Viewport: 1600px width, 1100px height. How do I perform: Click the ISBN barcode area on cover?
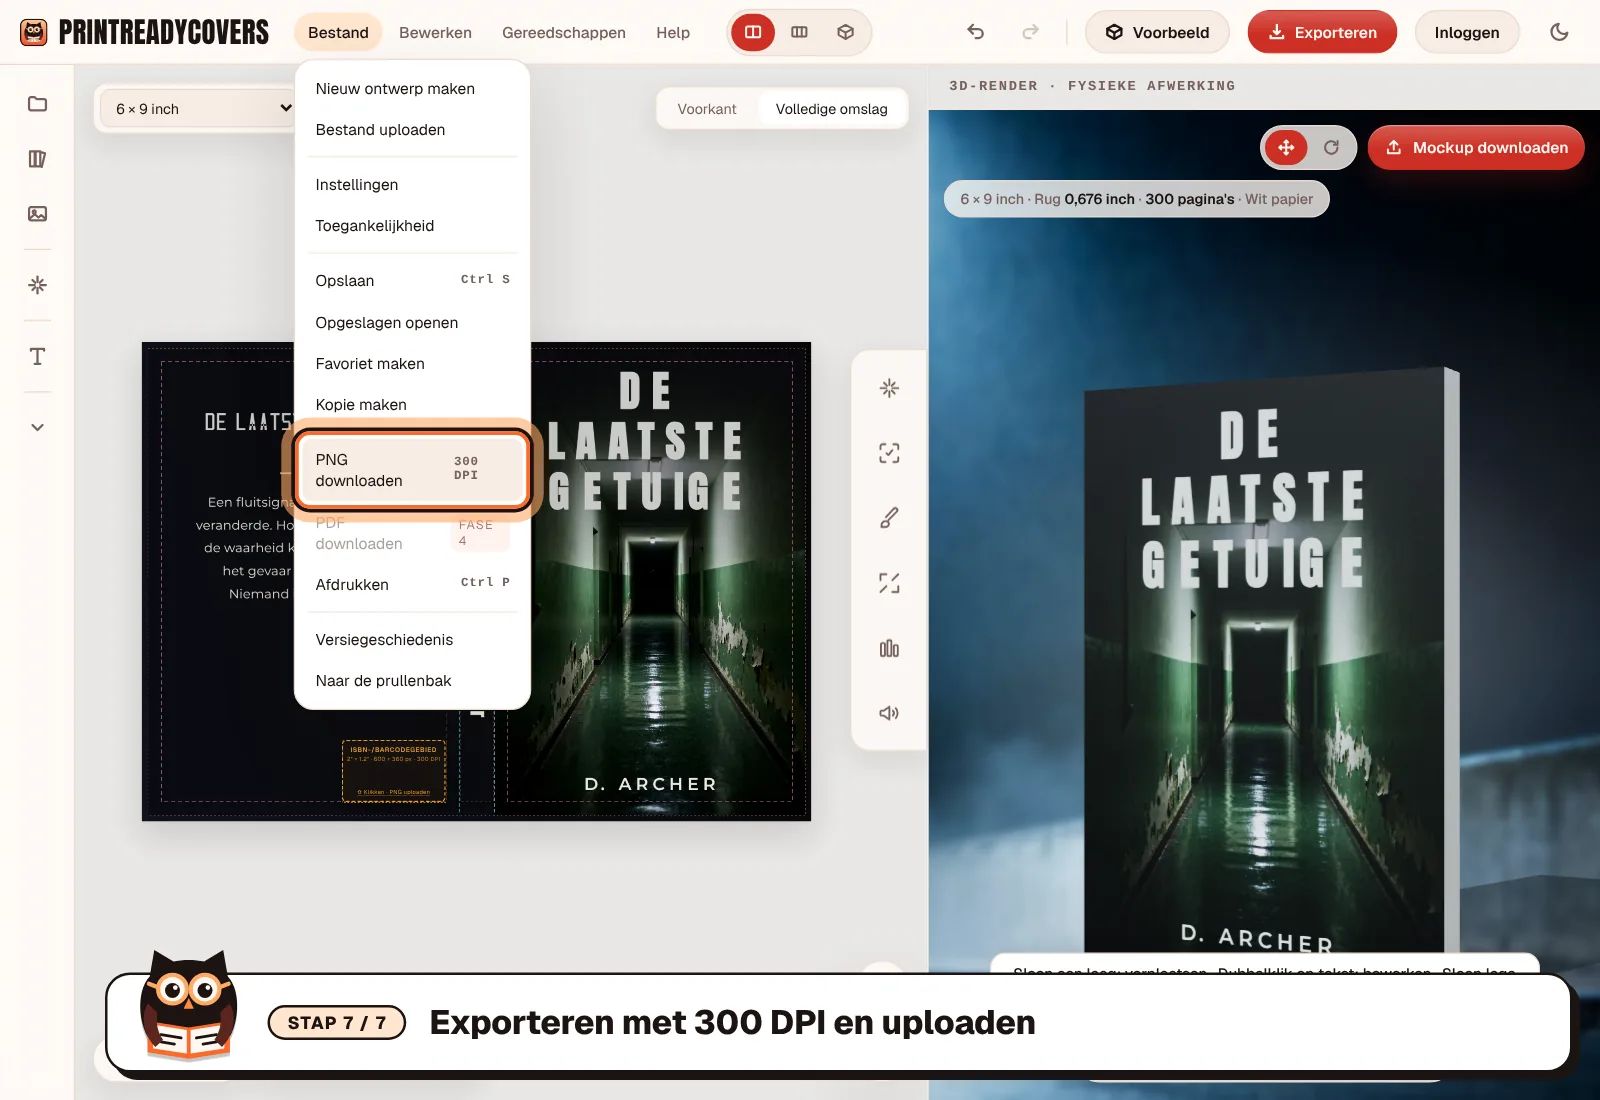[x=394, y=771]
